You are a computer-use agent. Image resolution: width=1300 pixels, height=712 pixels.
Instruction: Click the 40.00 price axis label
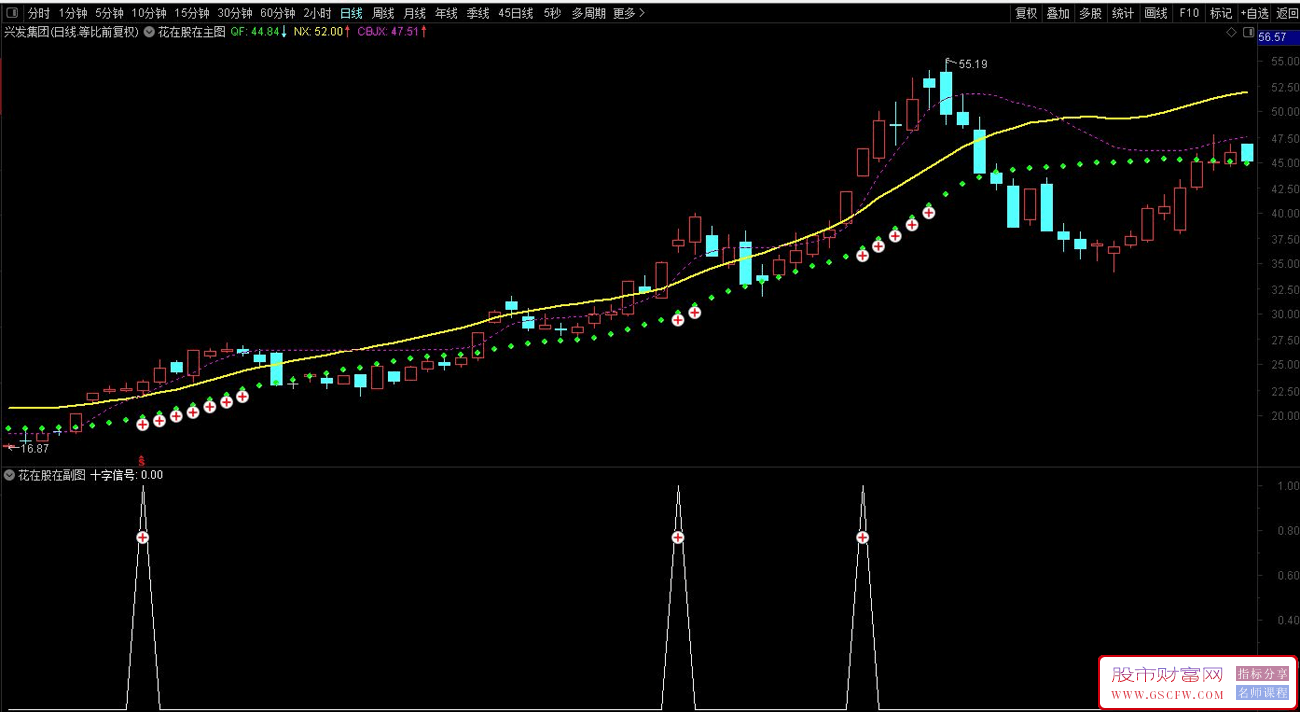pyautogui.click(x=1284, y=213)
